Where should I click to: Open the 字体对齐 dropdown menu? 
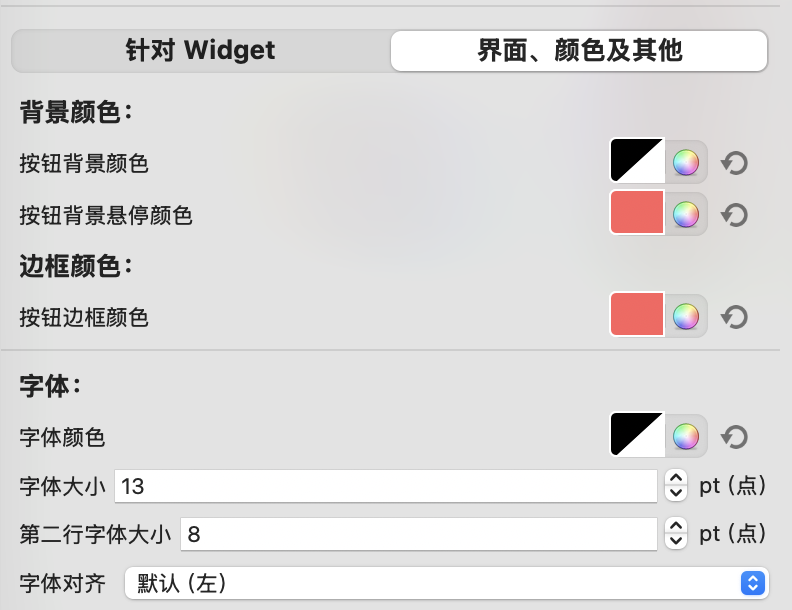coord(447,583)
